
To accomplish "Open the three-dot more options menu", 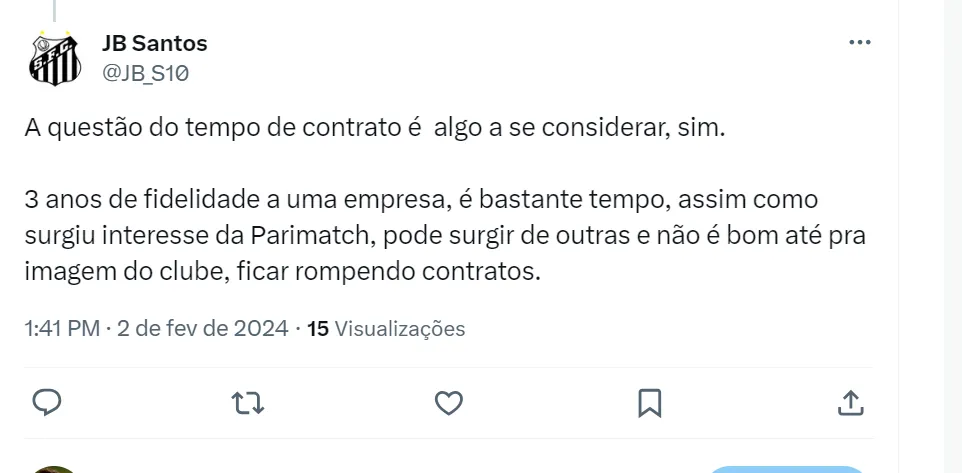I will pyautogui.click(x=859, y=43).
